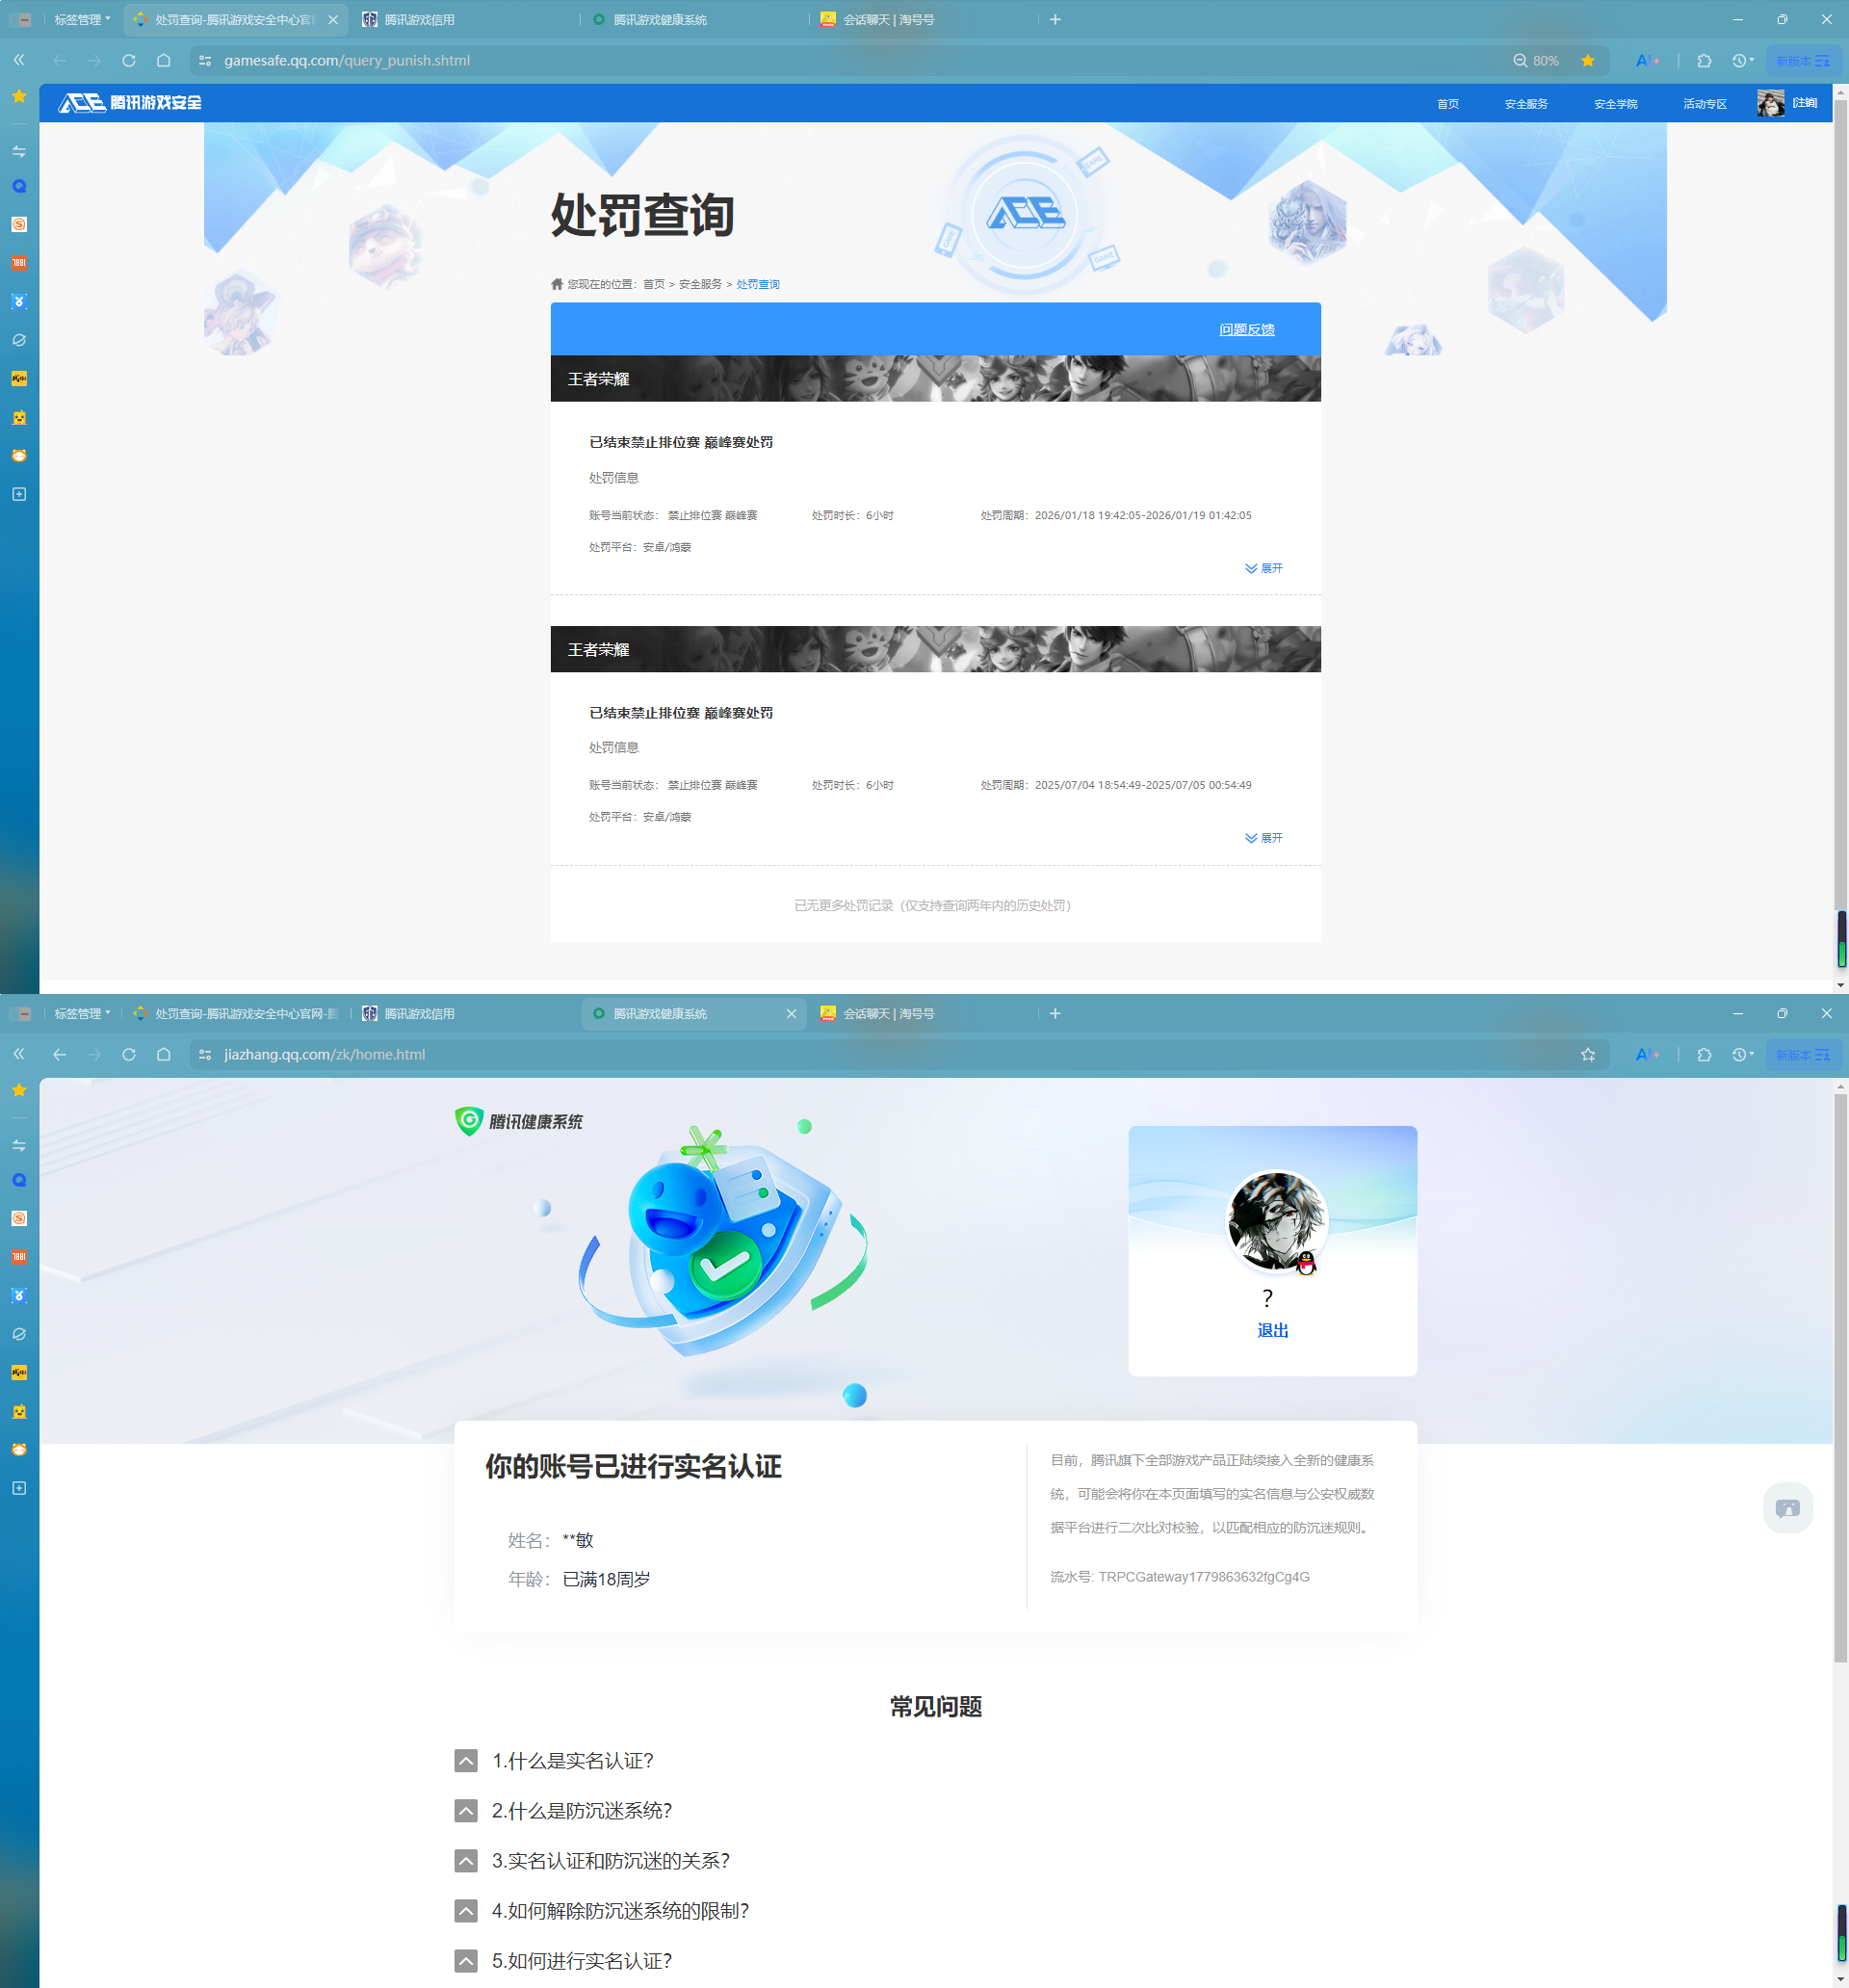Bookmark jiazhang.qq.com page with the star outline
This screenshot has width=1849, height=1988.
(1588, 1055)
